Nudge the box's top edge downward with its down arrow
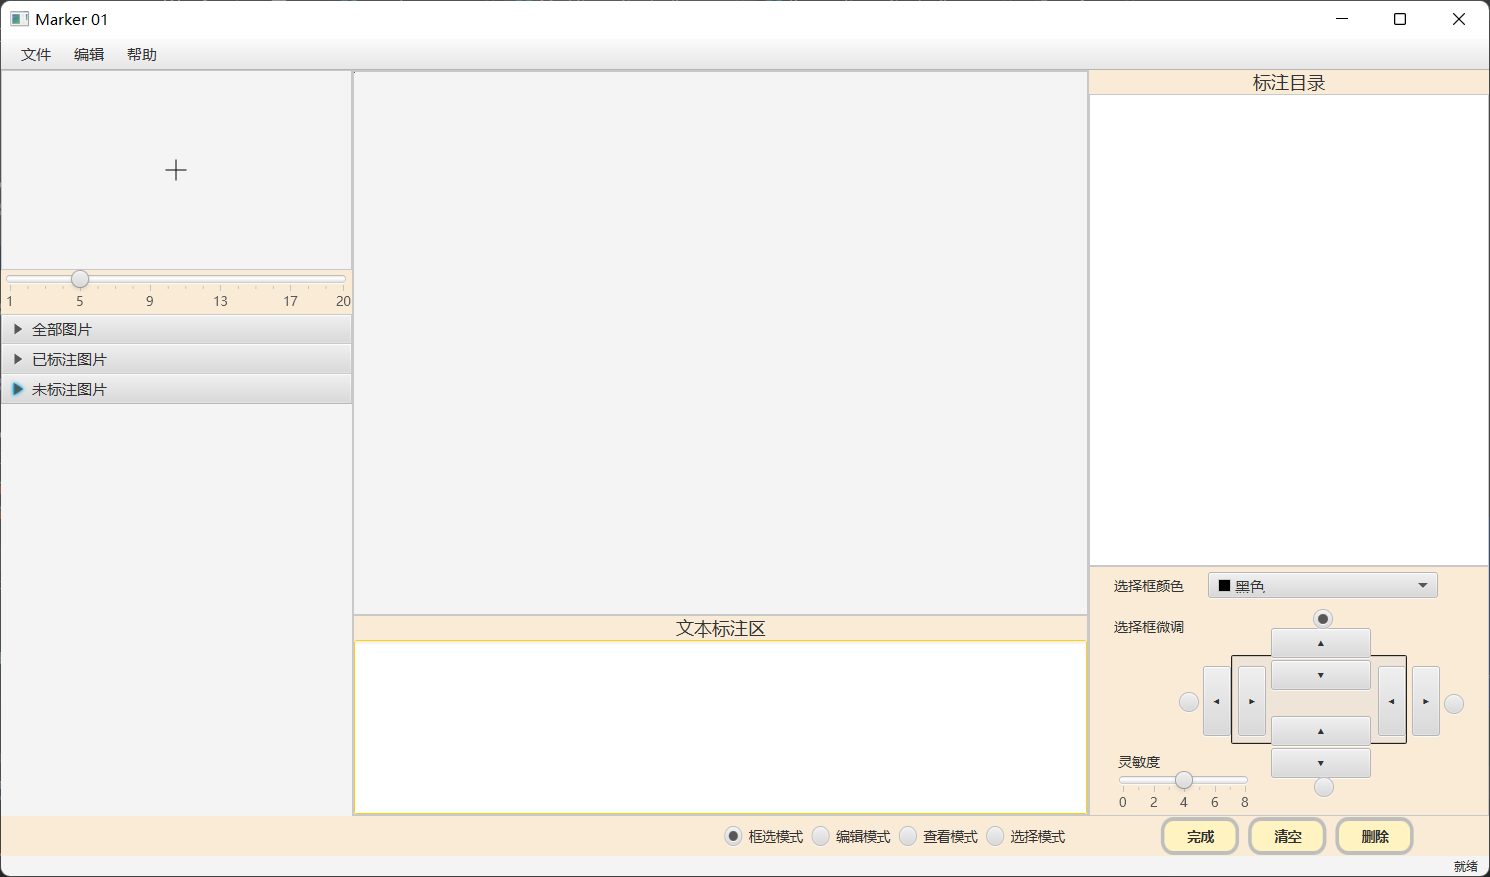Screen dimensions: 1490x877 [1320, 675]
